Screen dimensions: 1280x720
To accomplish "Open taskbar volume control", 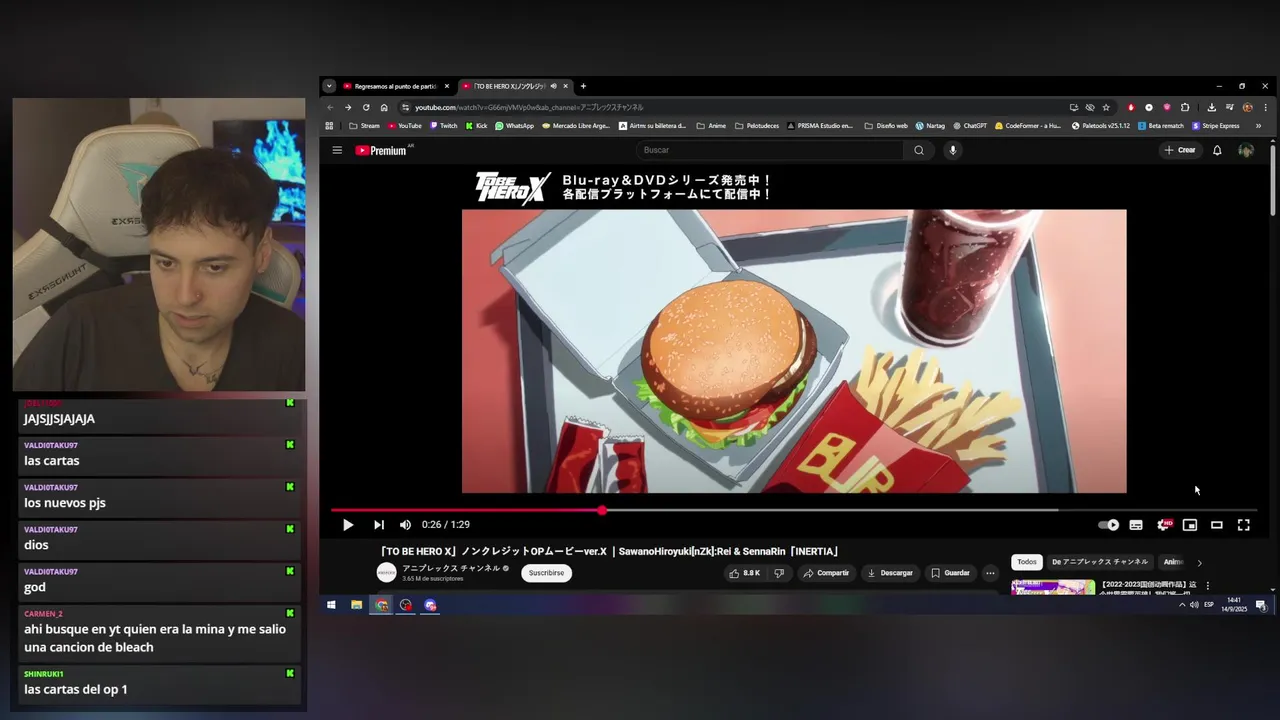I will coord(1194,605).
